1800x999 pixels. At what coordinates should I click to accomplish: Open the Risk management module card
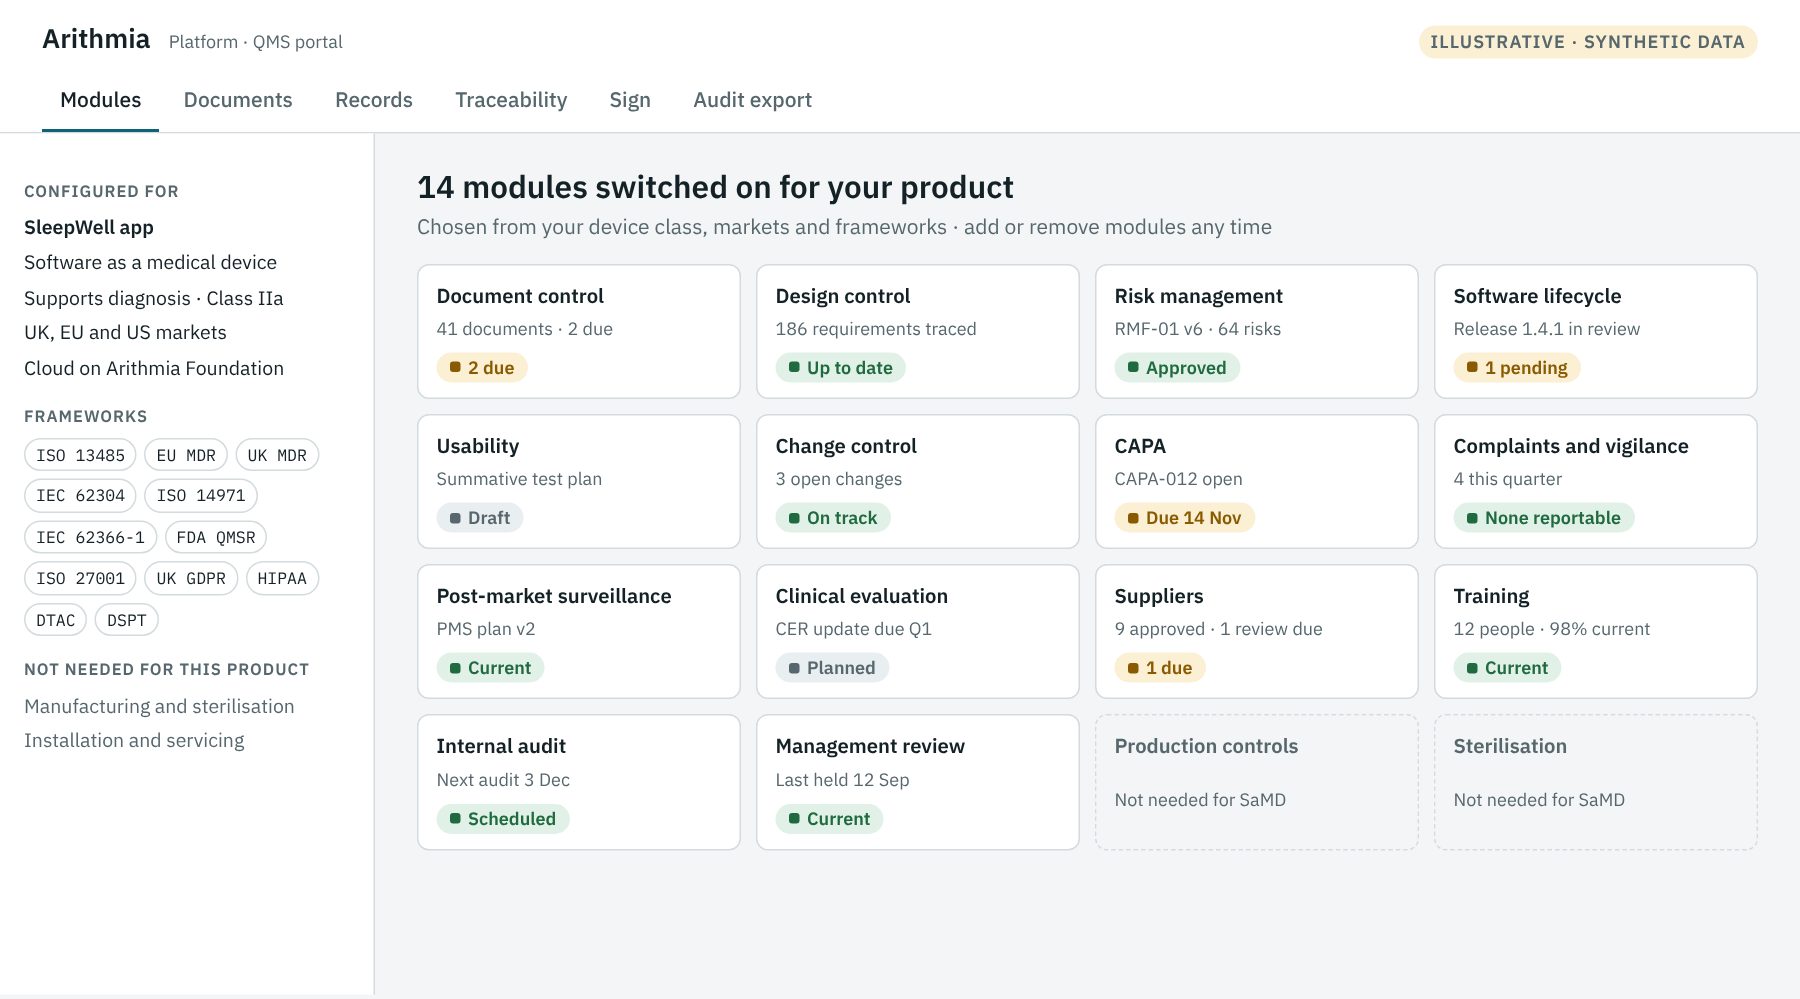[1257, 331]
